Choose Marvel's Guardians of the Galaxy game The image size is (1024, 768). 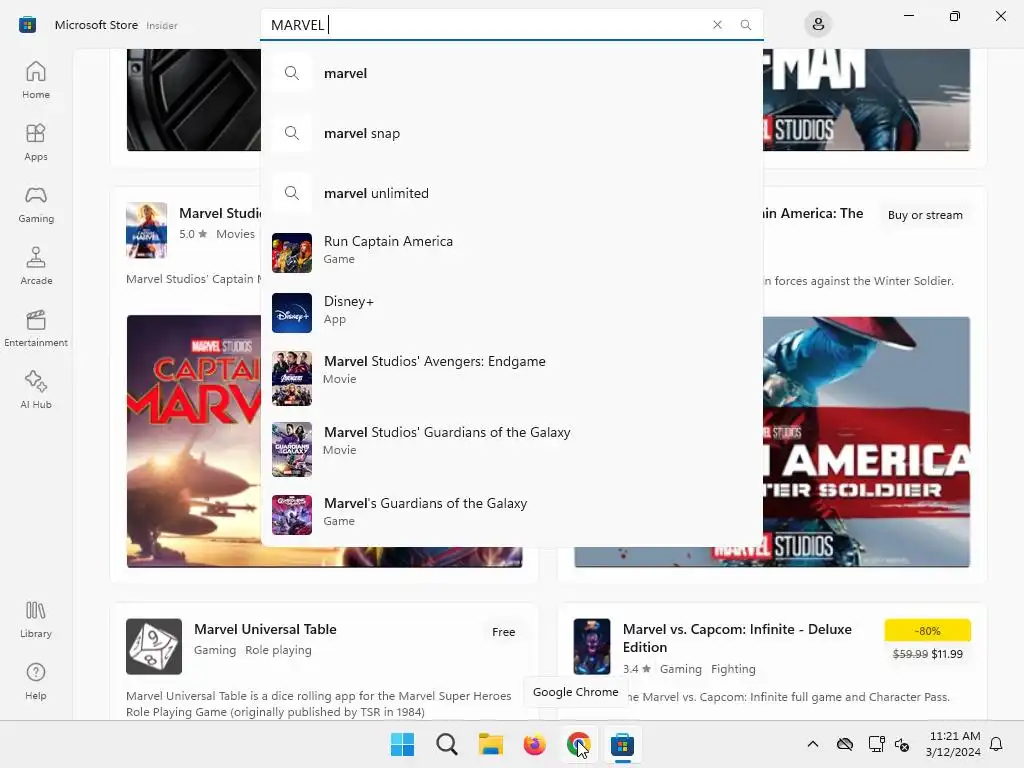(512, 515)
